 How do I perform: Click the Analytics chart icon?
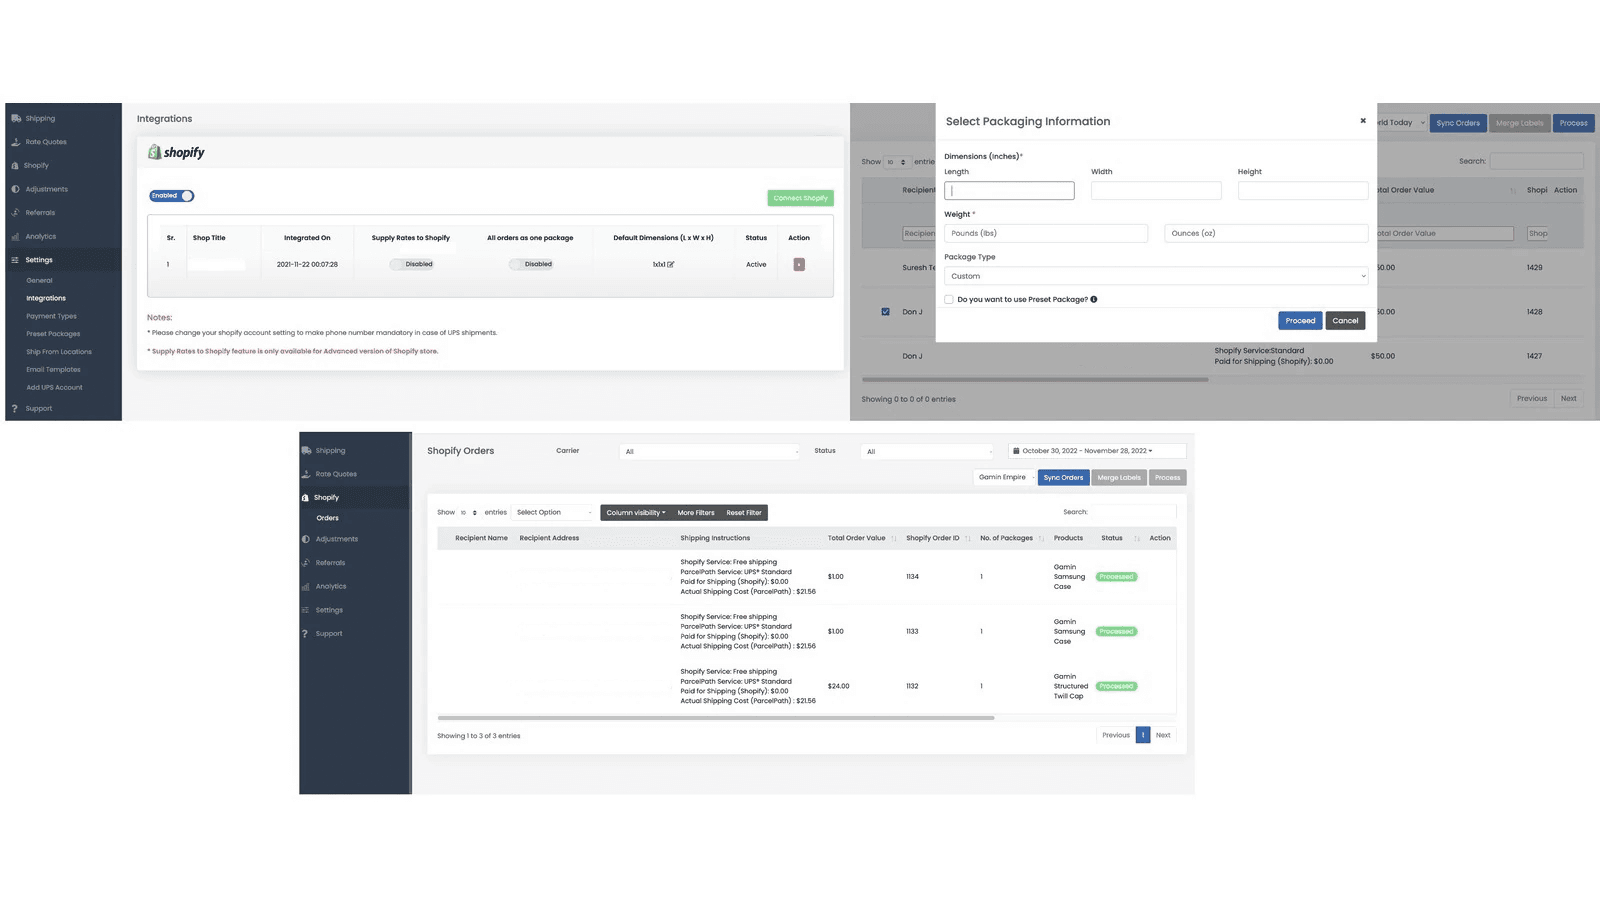point(15,236)
